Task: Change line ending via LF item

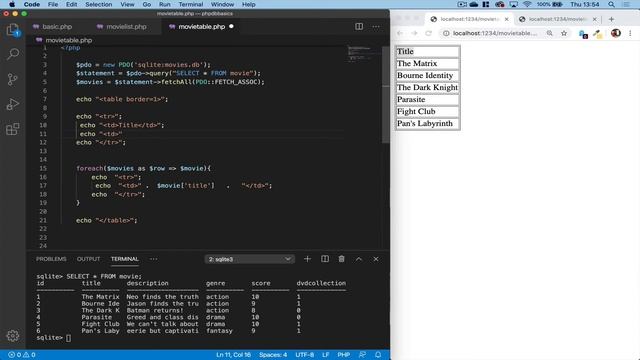Action: (326, 355)
